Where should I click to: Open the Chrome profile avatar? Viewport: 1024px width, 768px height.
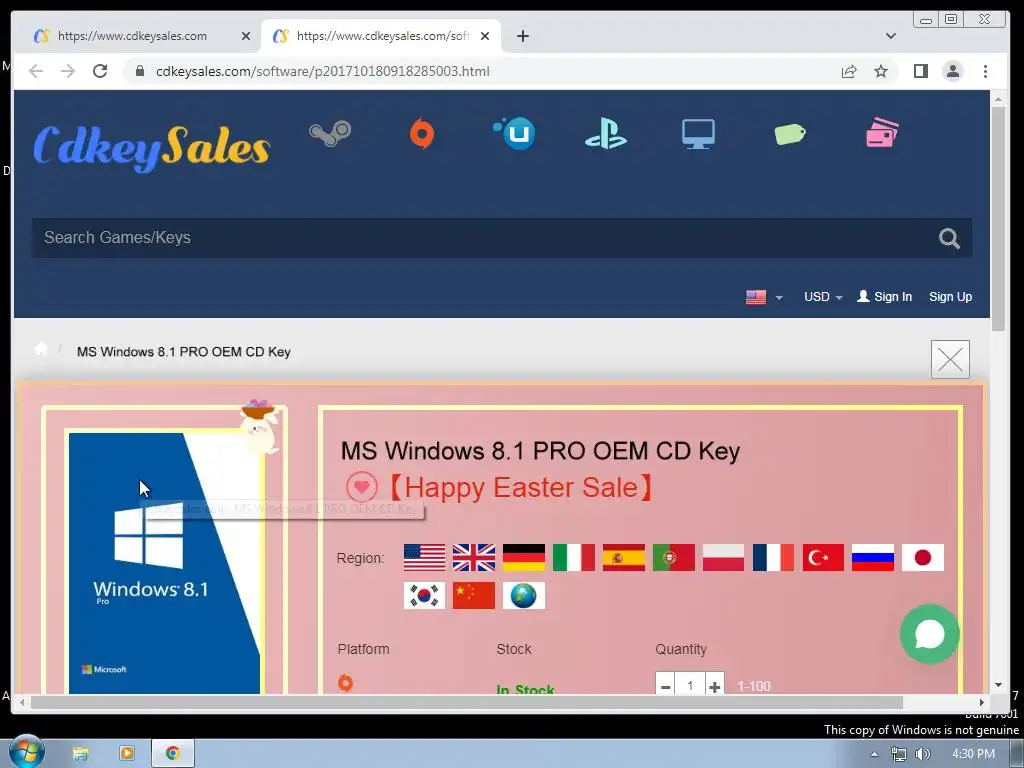click(953, 71)
